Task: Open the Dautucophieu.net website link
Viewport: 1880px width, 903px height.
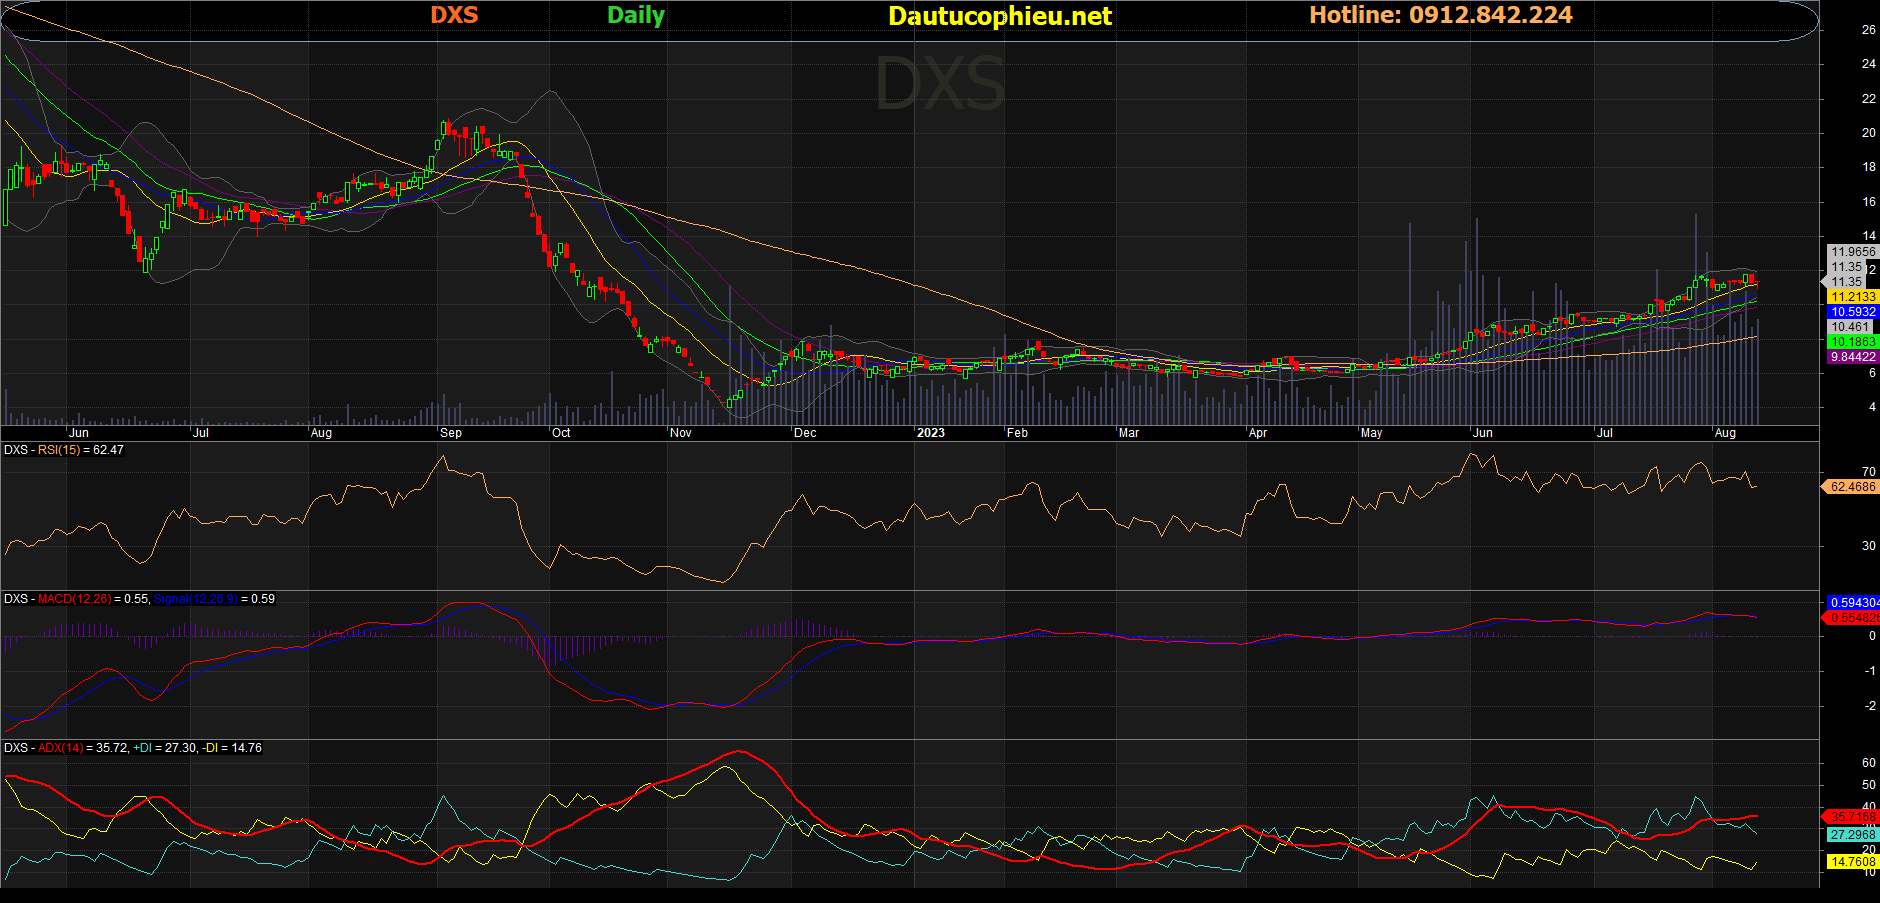Action: coord(999,16)
